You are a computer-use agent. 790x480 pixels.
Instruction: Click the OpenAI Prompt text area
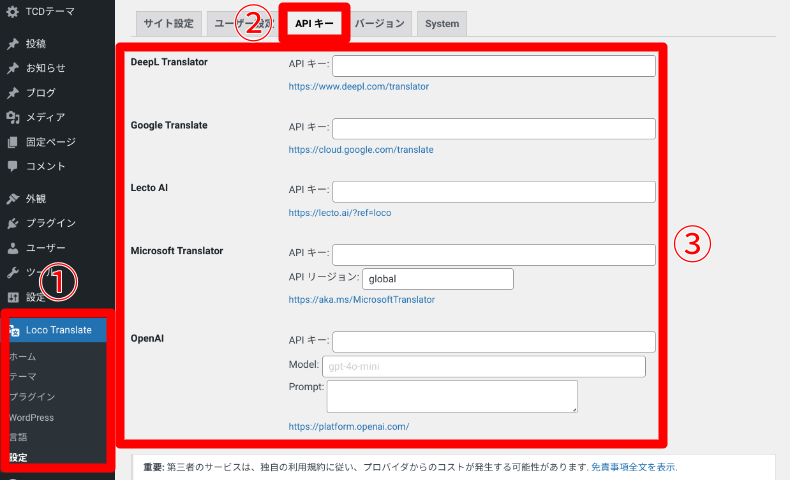(452, 396)
